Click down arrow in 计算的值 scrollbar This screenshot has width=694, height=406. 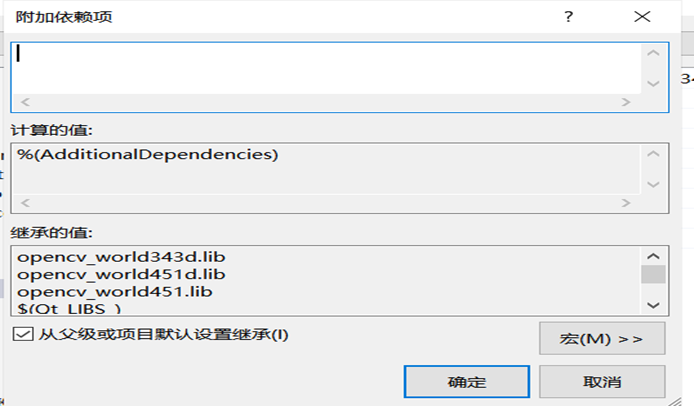coord(653,184)
